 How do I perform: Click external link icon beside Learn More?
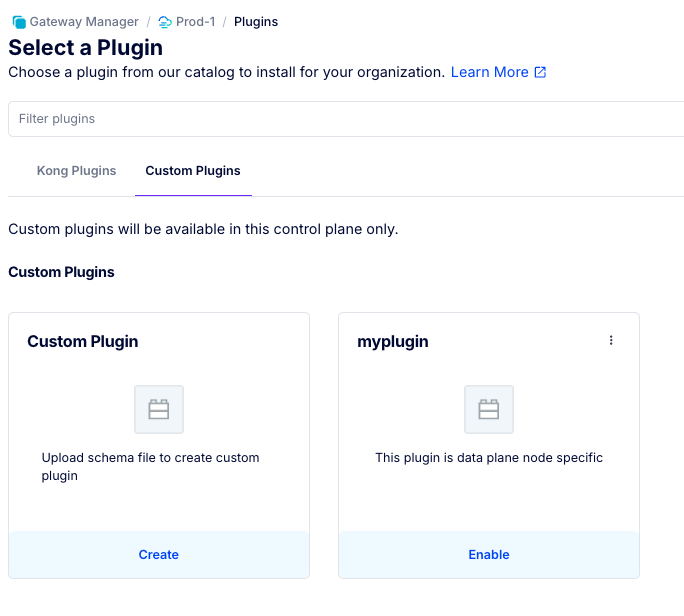point(541,72)
